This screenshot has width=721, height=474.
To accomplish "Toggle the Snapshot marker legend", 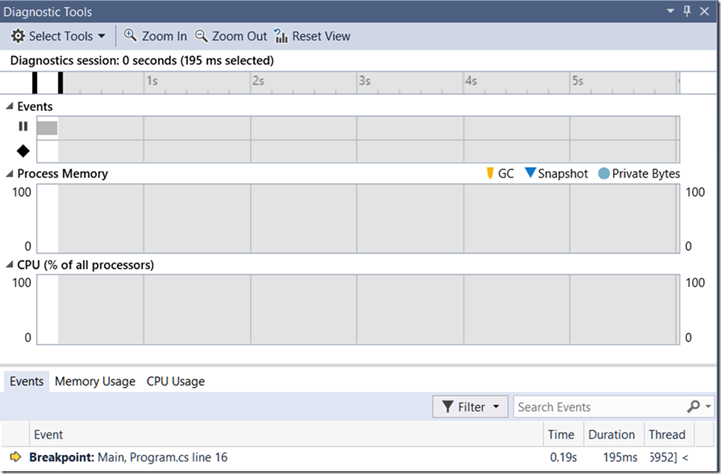I will pos(531,173).
